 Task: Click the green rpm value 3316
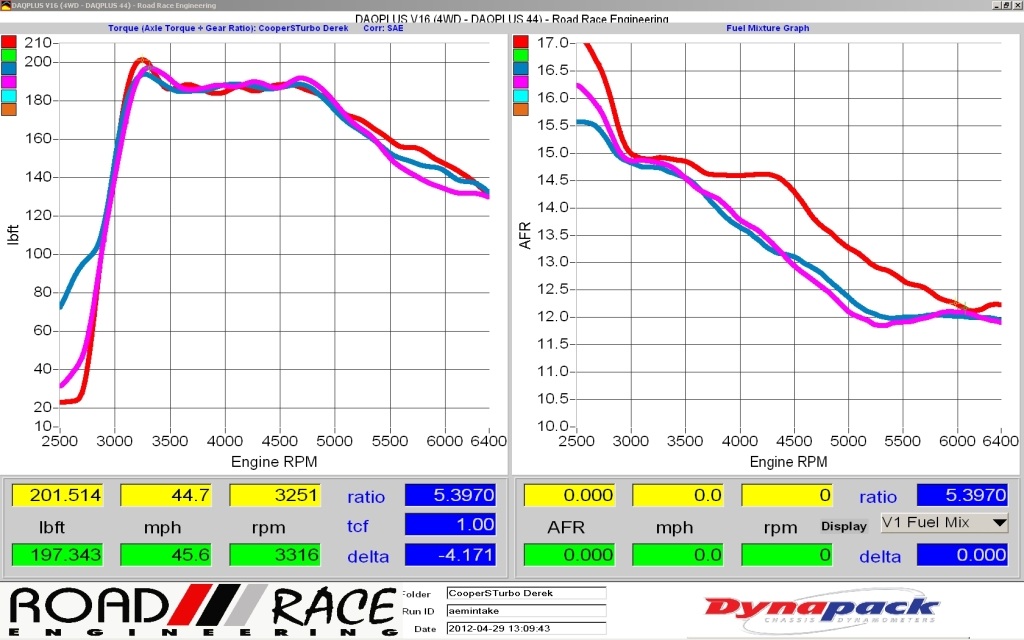point(274,555)
